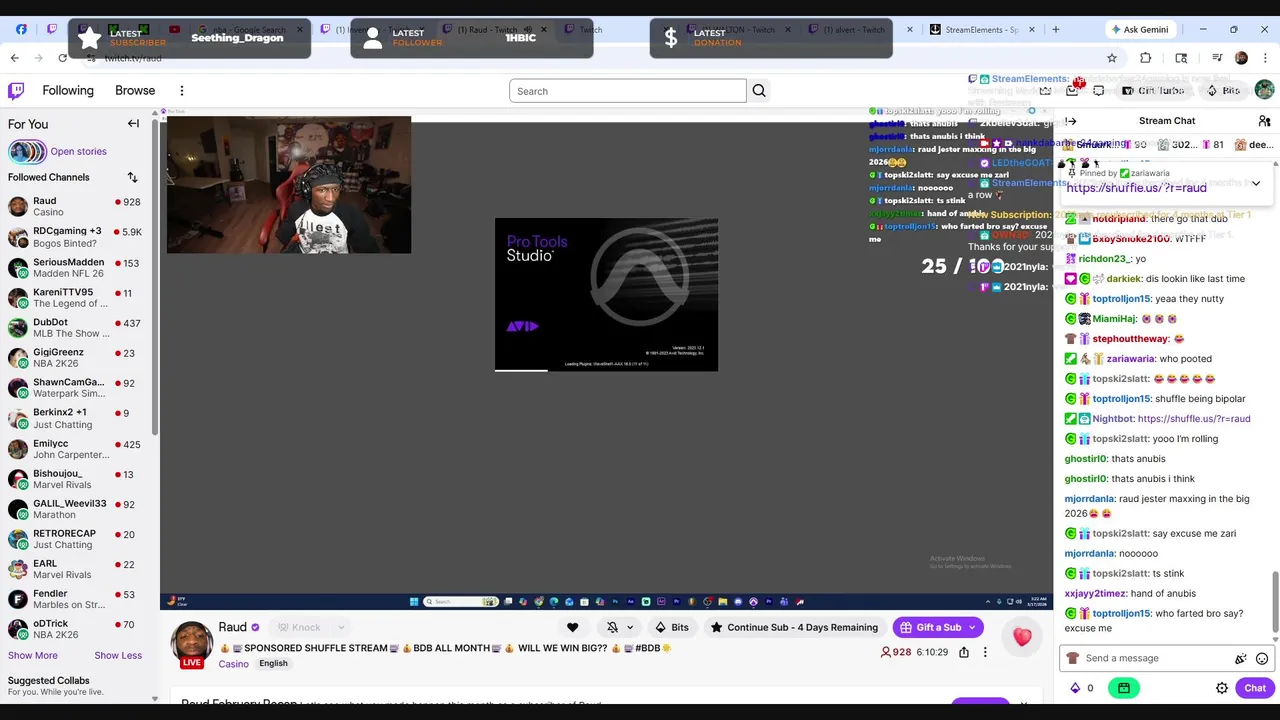1280x720 pixels.
Task: Click Bits button under the stream
Action: coord(671,627)
